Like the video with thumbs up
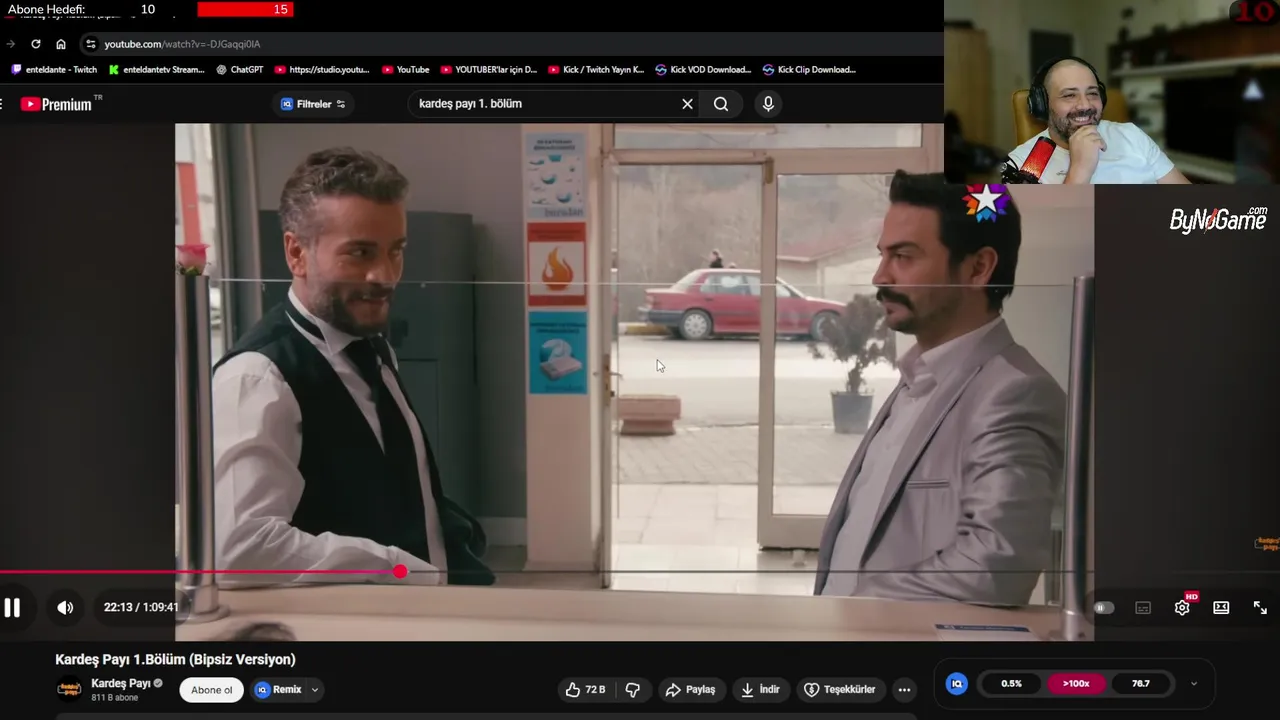 click(585, 689)
